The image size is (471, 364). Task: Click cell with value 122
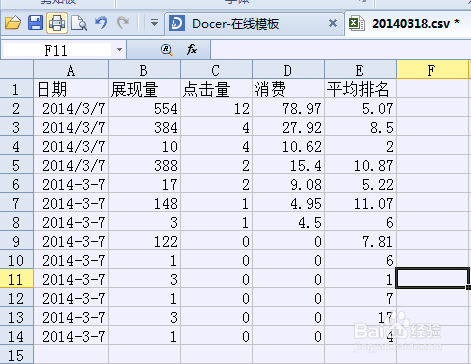pos(144,241)
